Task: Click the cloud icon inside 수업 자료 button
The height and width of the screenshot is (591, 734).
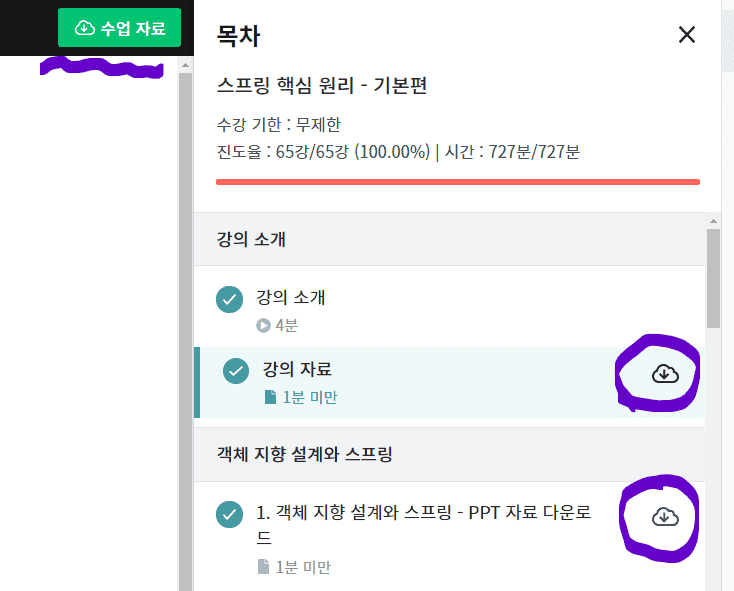Action: [x=85, y=28]
